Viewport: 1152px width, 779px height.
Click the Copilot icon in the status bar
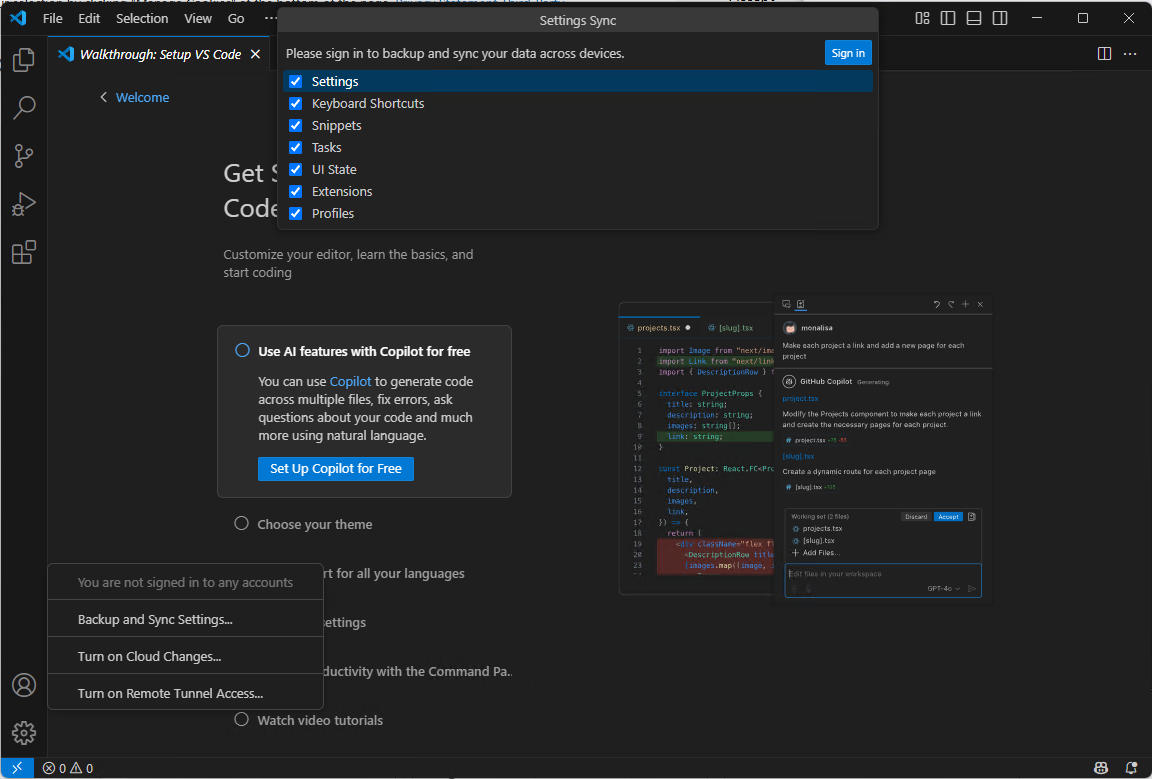point(1100,767)
